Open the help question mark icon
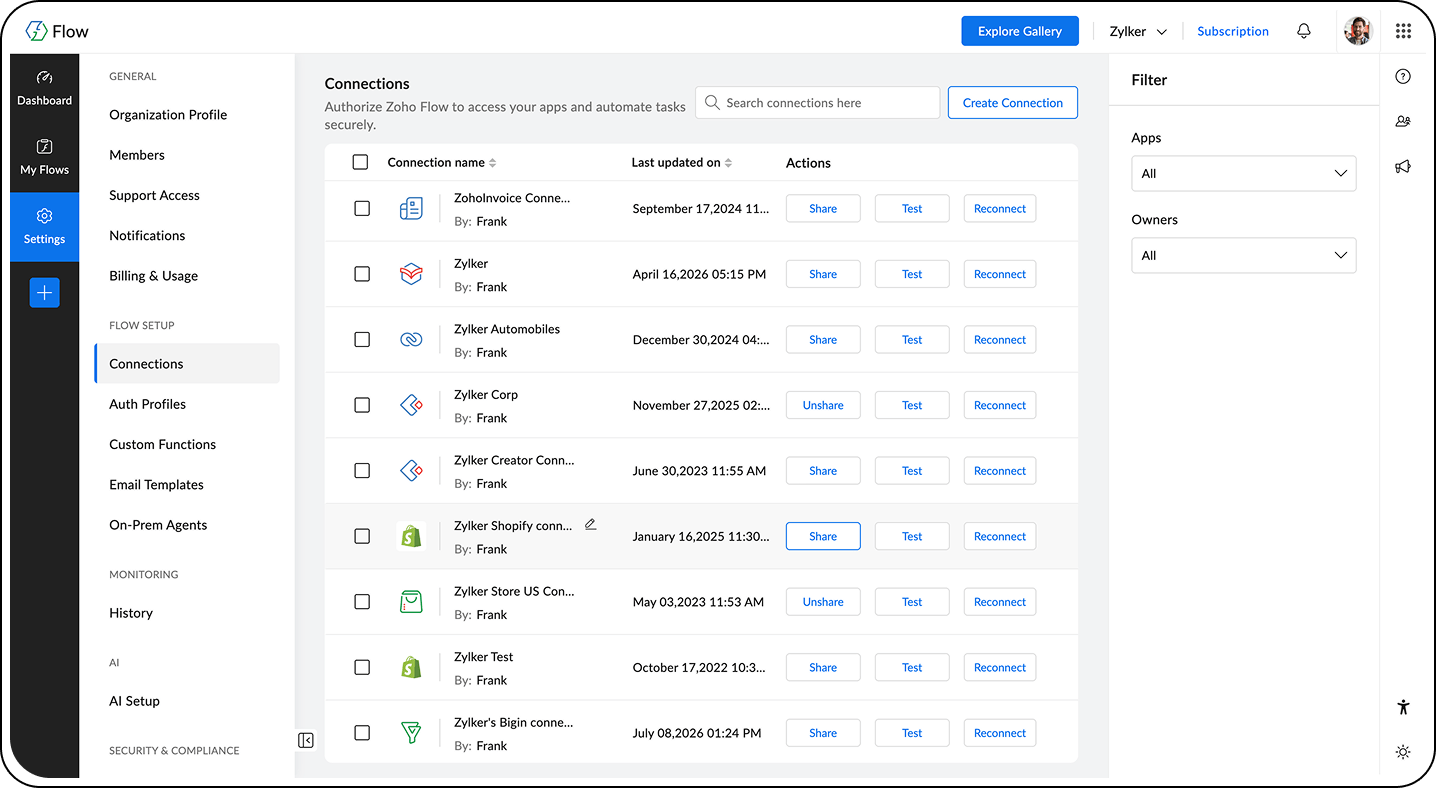The height and width of the screenshot is (788, 1436). pyautogui.click(x=1403, y=77)
